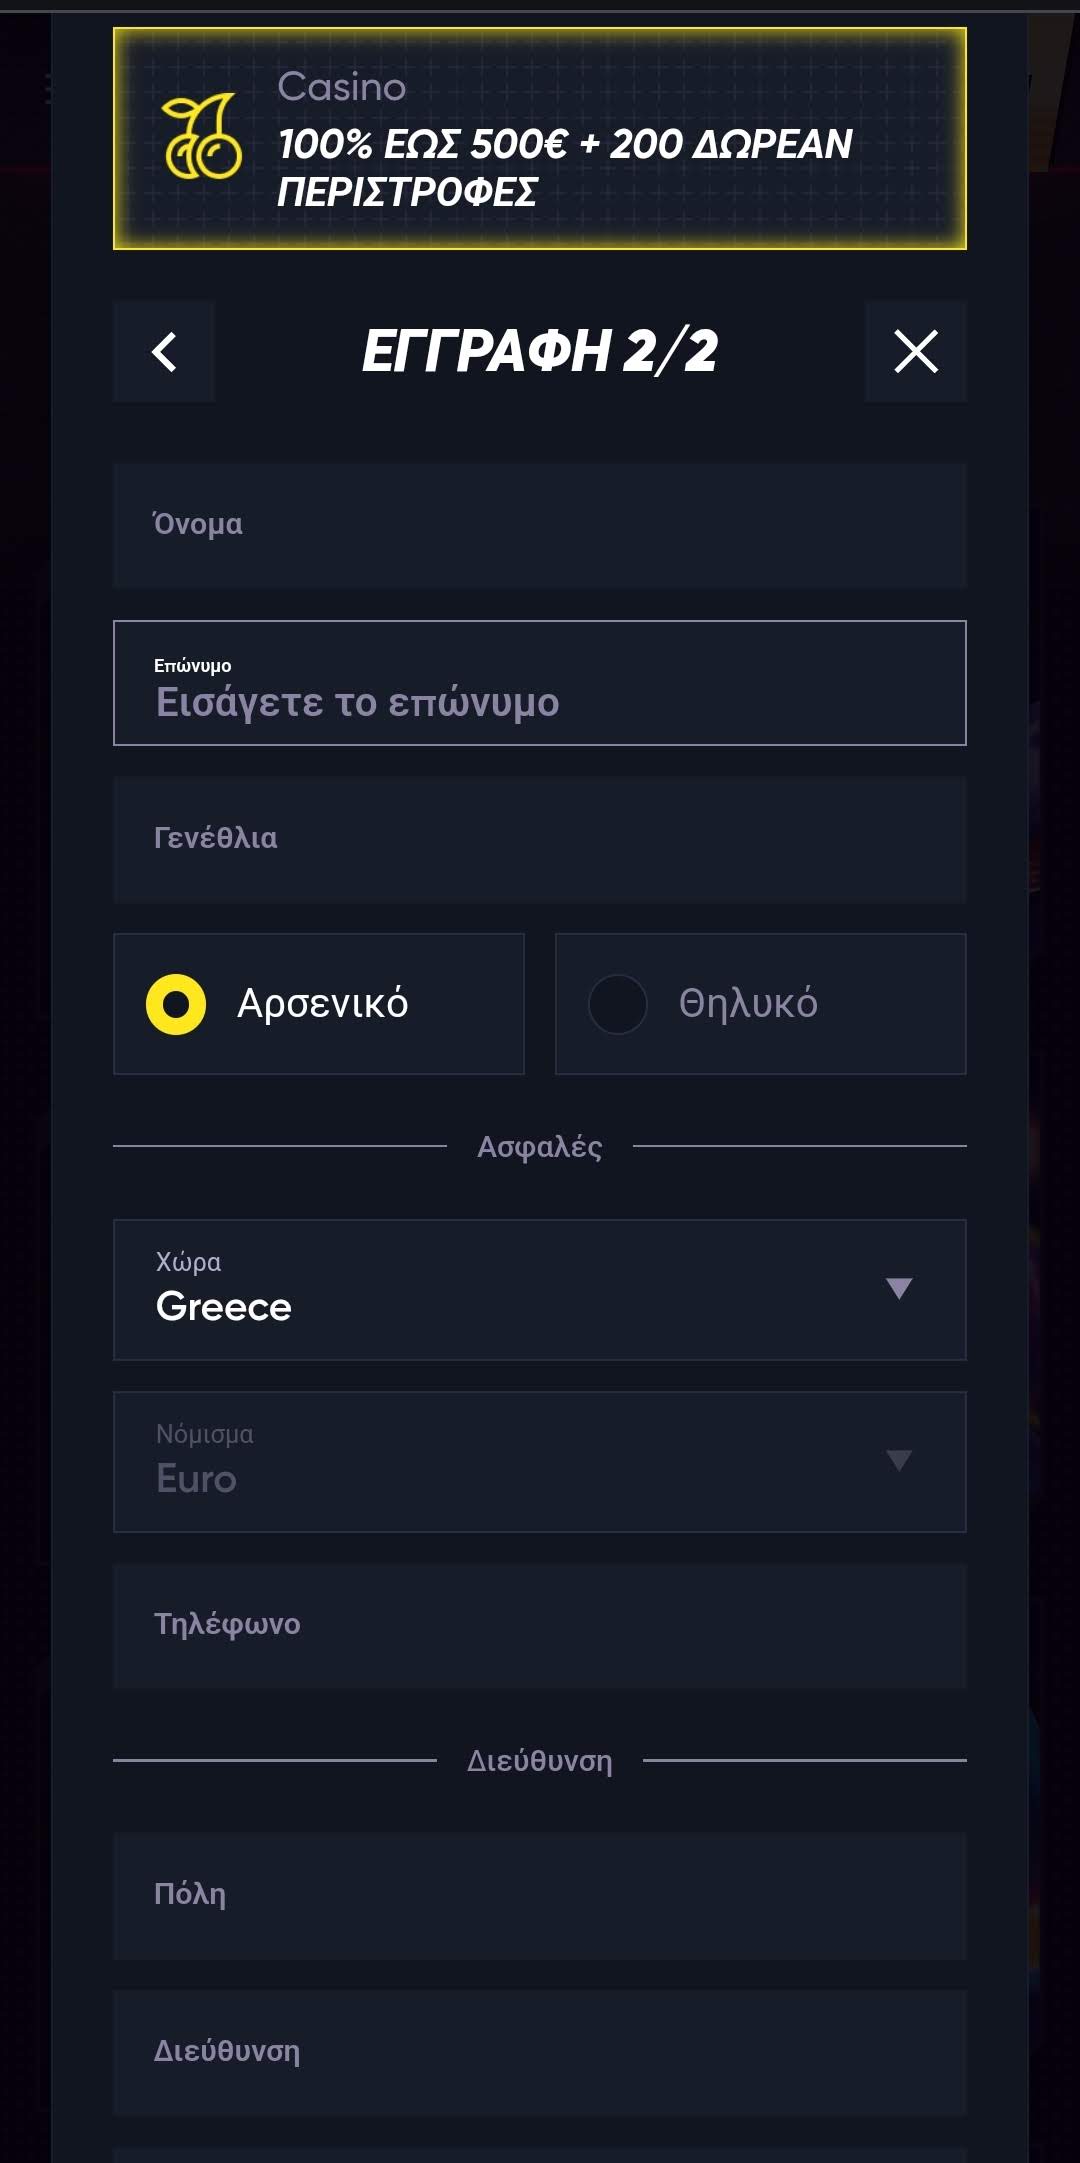This screenshot has height=2163, width=1080.
Task: Click the Τηλέφωνο phone field
Action: 540,1625
